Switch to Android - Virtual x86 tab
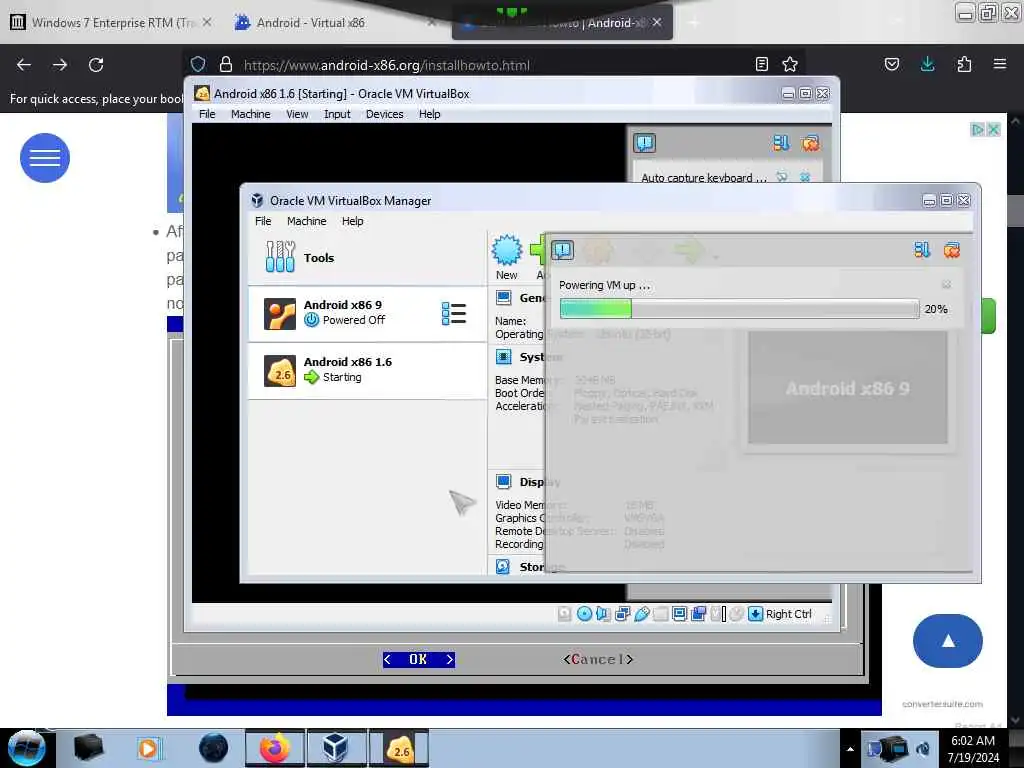The width and height of the screenshot is (1024, 768). click(333, 22)
